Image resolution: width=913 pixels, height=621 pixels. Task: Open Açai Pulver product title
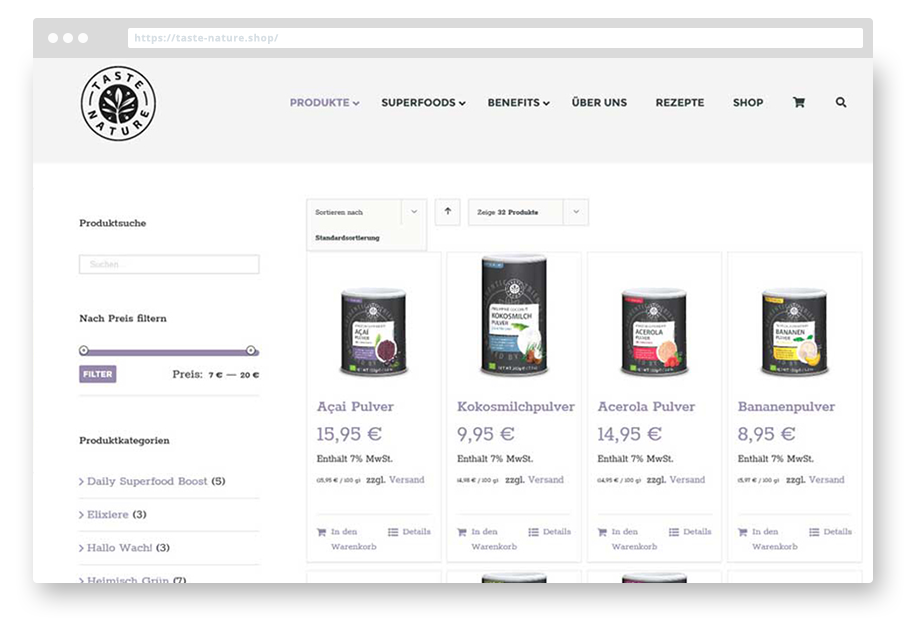coord(355,406)
